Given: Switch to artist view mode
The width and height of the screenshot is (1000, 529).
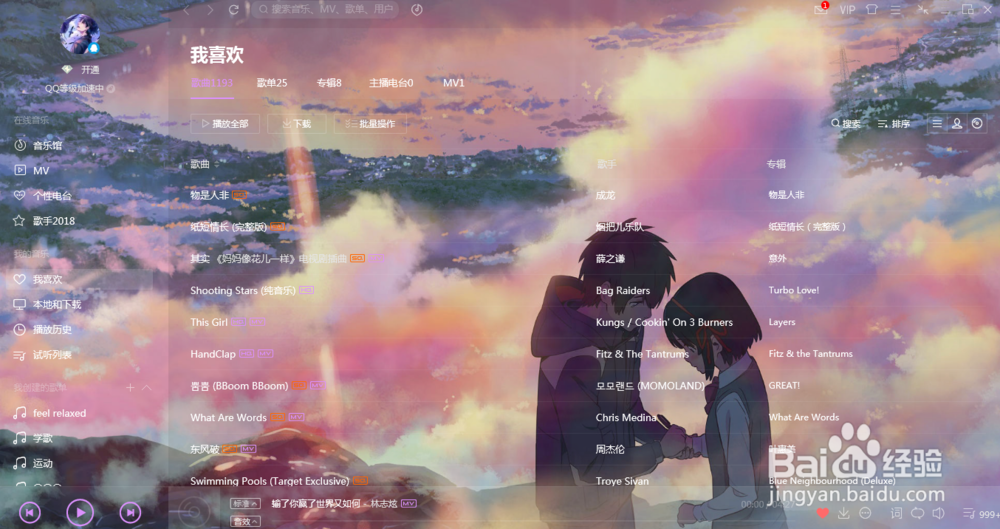Looking at the screenshot, I should pyautogui.click(x=957, y=124).
